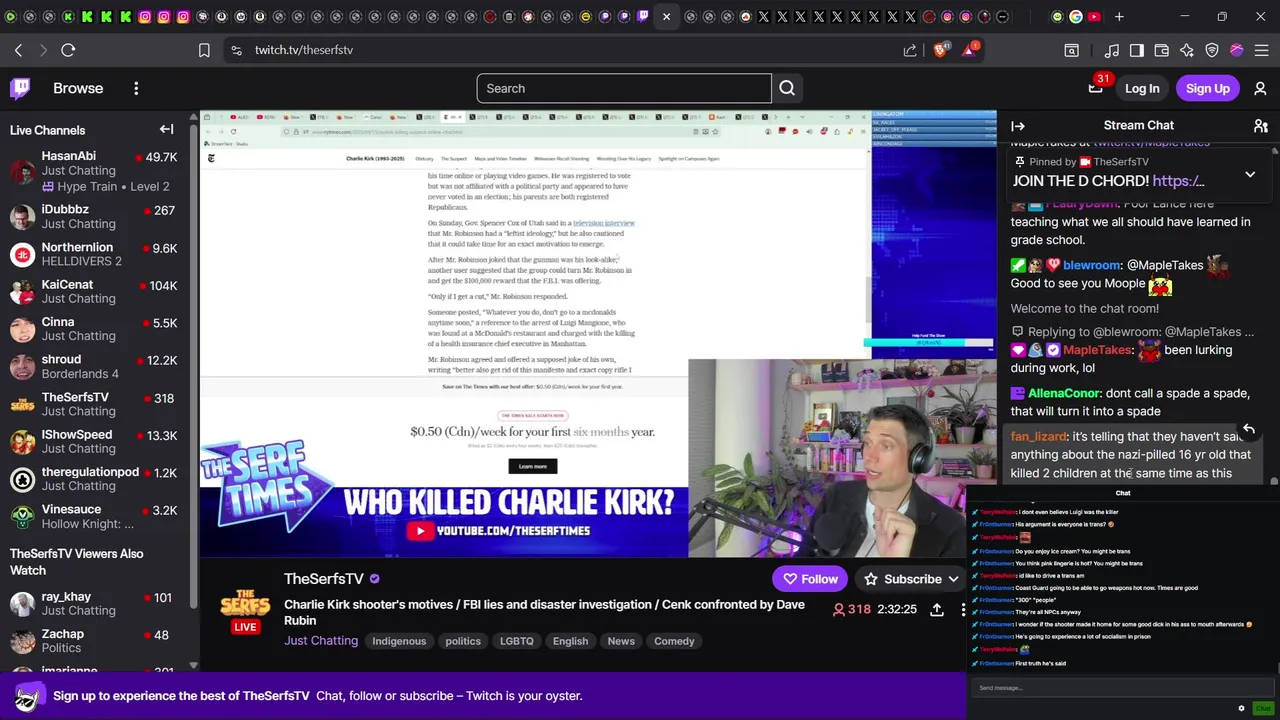Viewport: 1280px width, 720px height.
Task: Open Leo AI sparkle icon
Action: tap(1187, 50)
